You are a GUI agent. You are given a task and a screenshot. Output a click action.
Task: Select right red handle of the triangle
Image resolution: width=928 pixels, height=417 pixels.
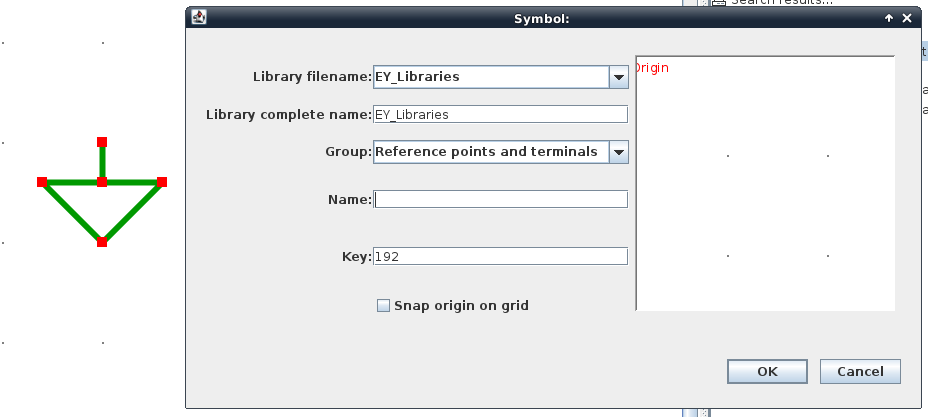coord(162,182)
